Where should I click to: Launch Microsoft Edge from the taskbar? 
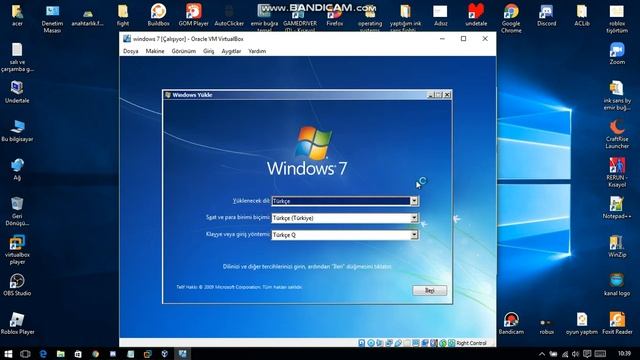point(43,353)
